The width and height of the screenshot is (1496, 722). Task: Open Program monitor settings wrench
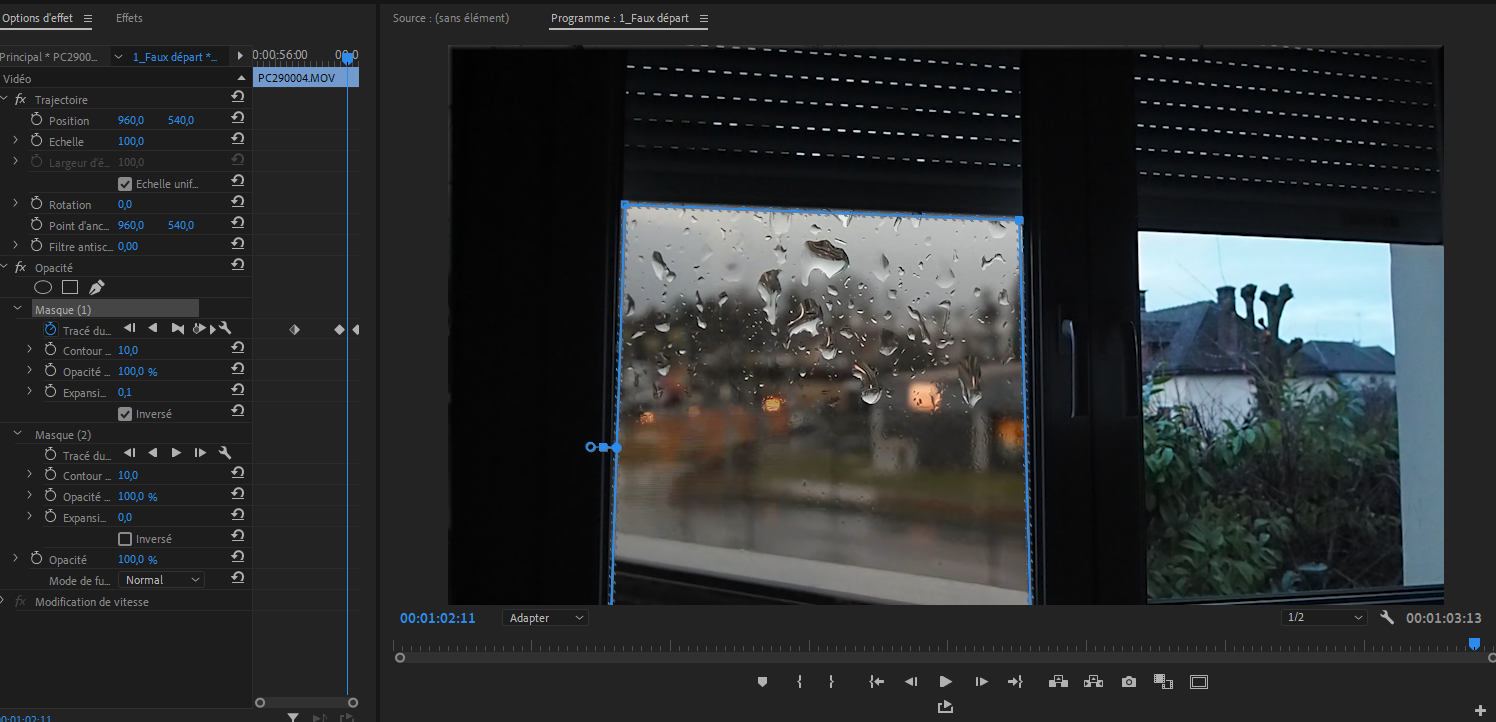tap(1387, 618)
